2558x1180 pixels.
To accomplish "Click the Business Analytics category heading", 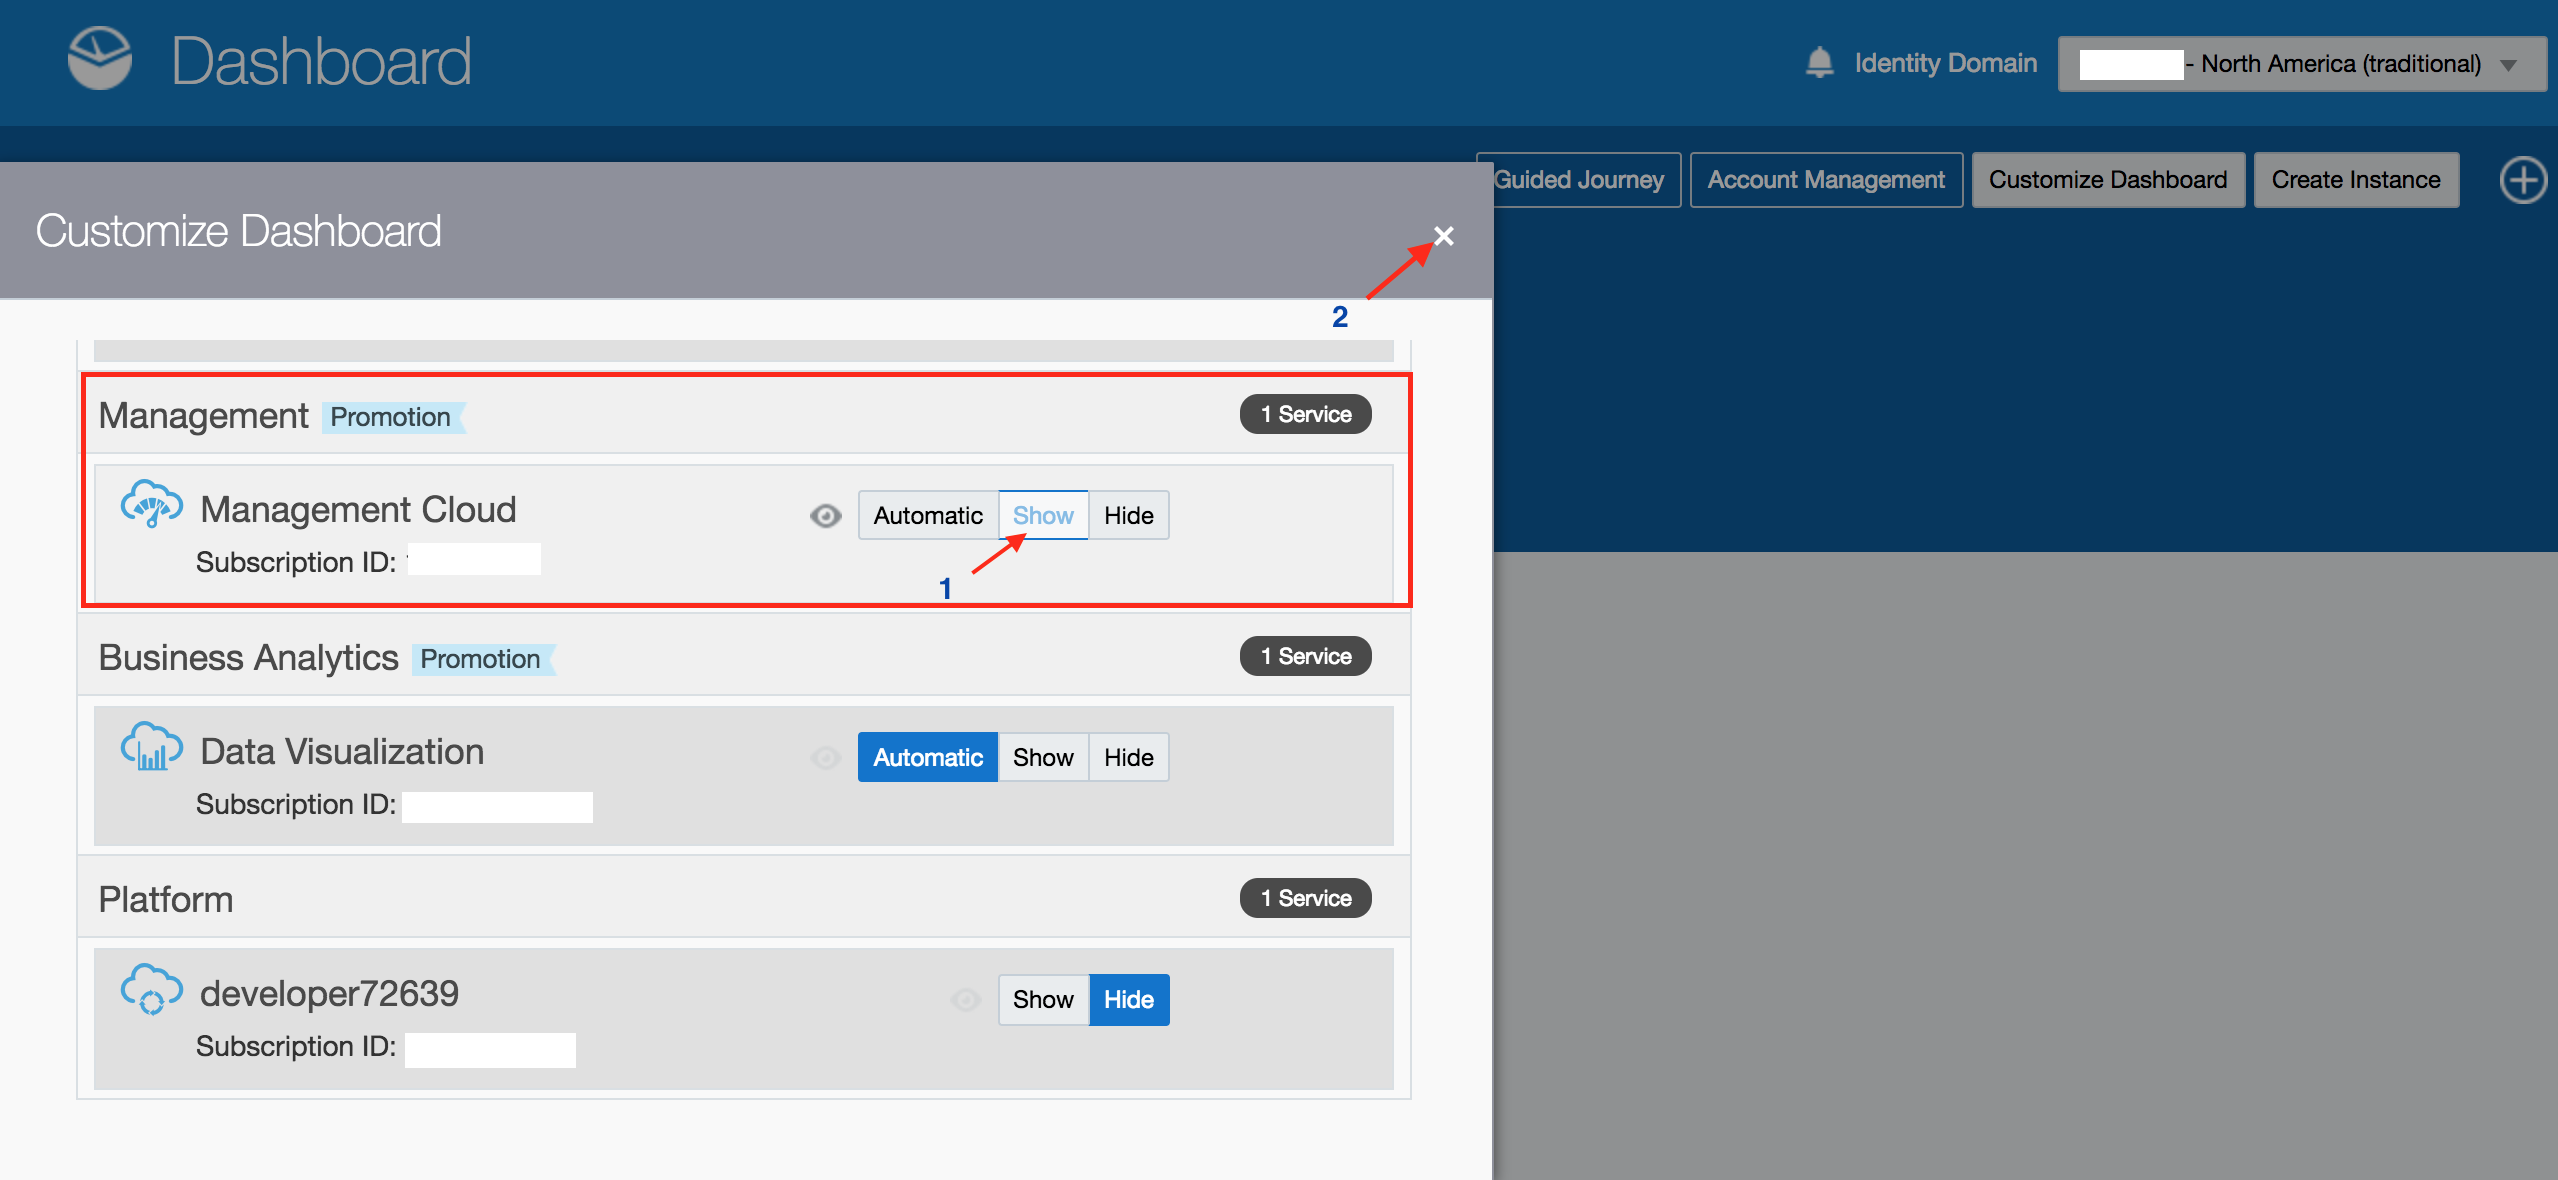I will pos(249,657).
